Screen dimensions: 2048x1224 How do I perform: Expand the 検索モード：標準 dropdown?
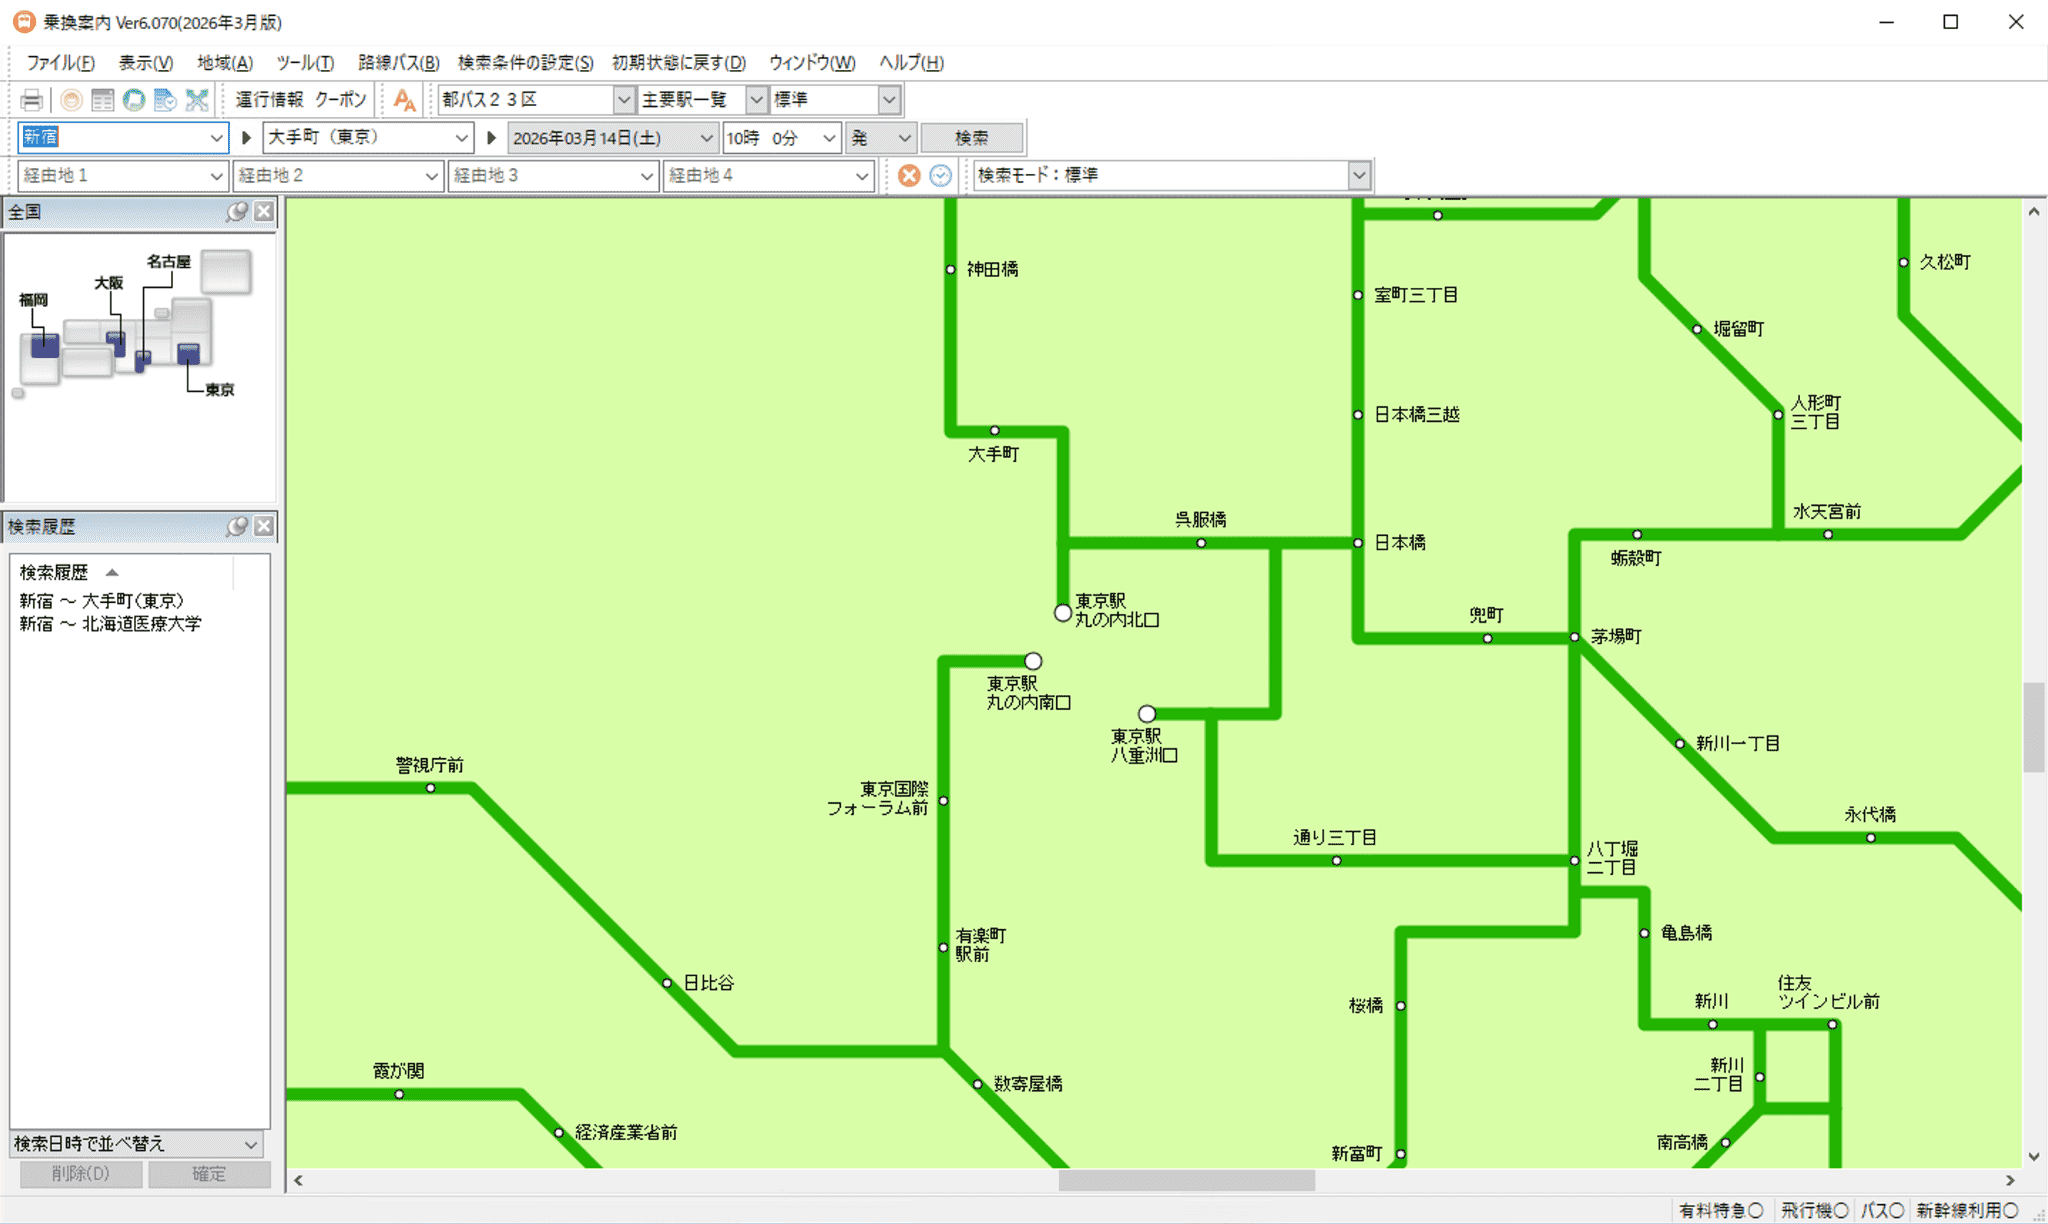tap(1358, 176)
